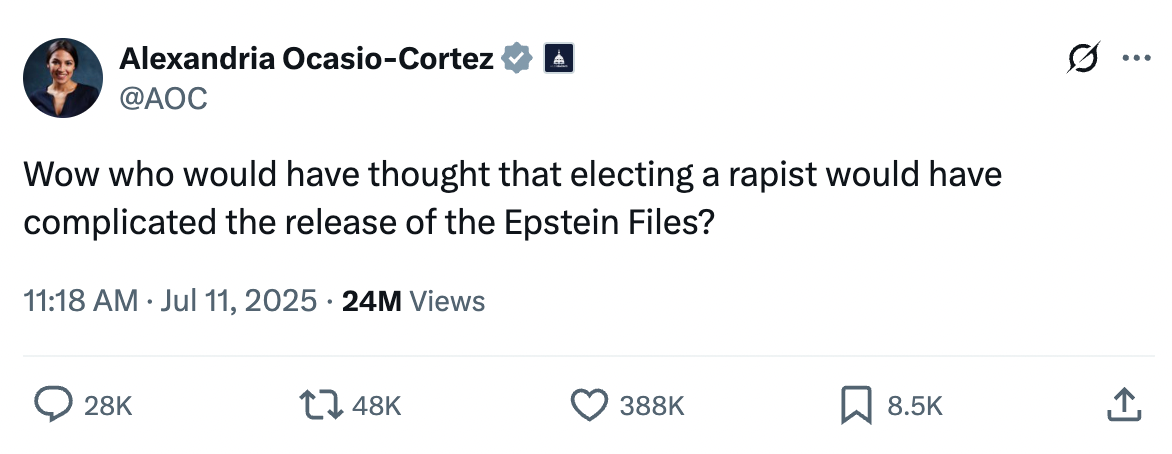Screen dimensions: 1172x454
Task: Click the 388K likes count
Action: 652,405
